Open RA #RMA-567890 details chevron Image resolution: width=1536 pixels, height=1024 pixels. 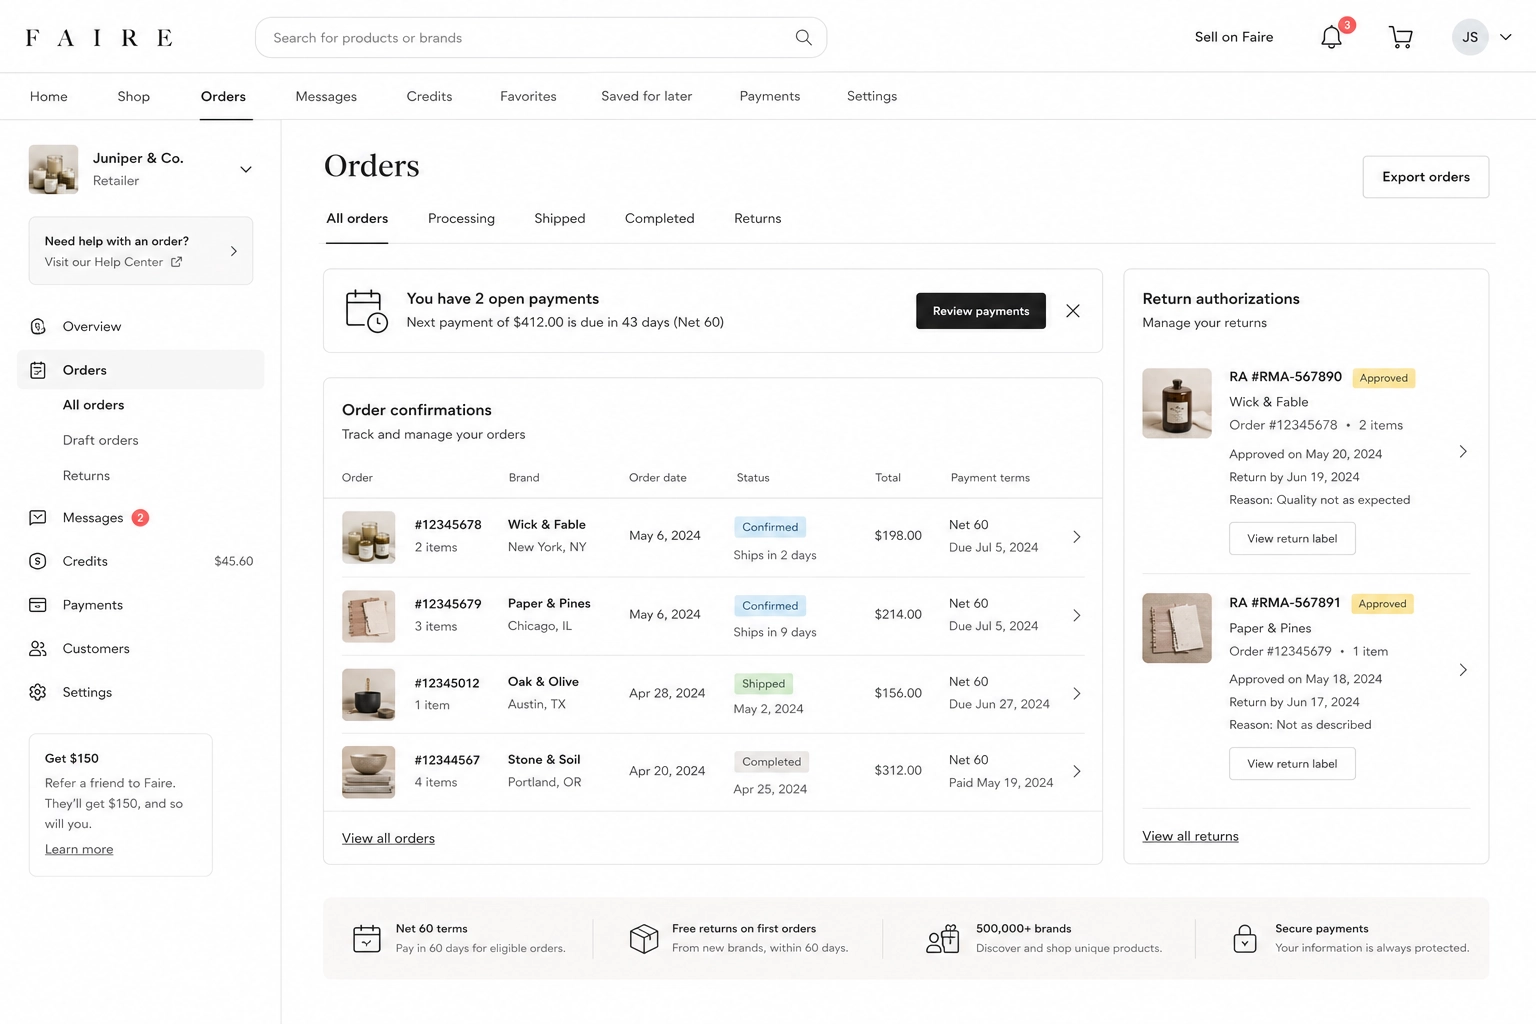tap(1463, 452)
